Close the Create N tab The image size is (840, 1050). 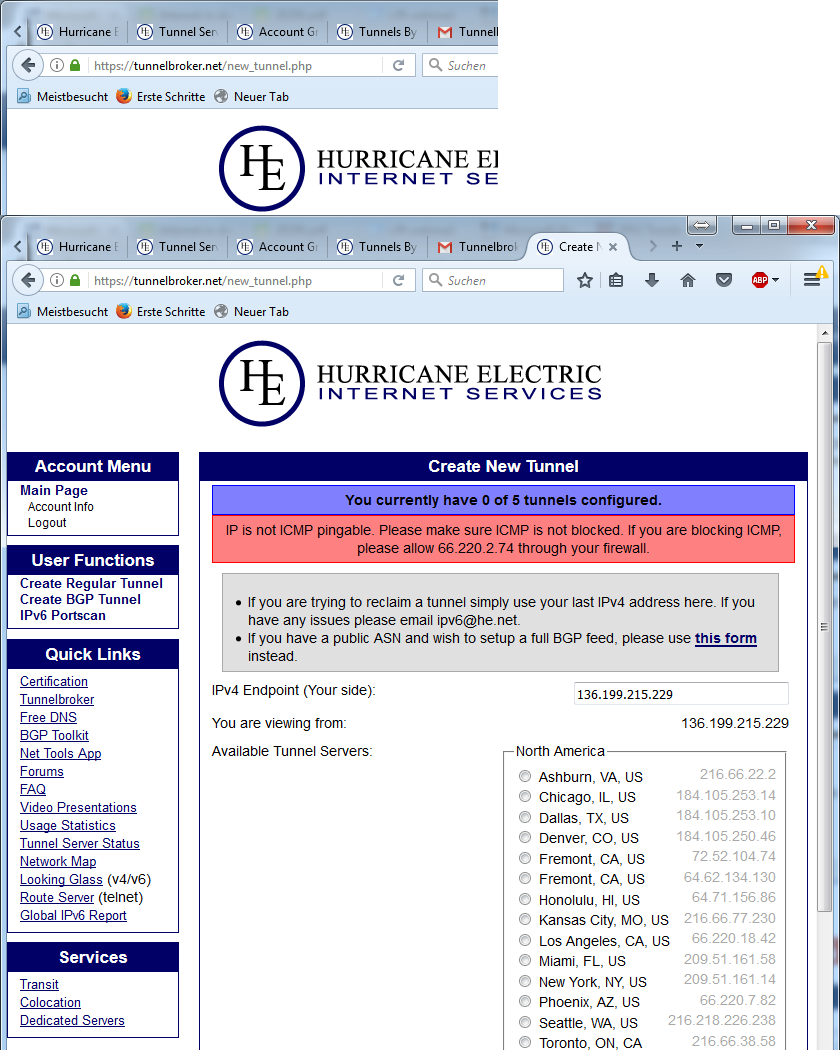coord(613,247)
